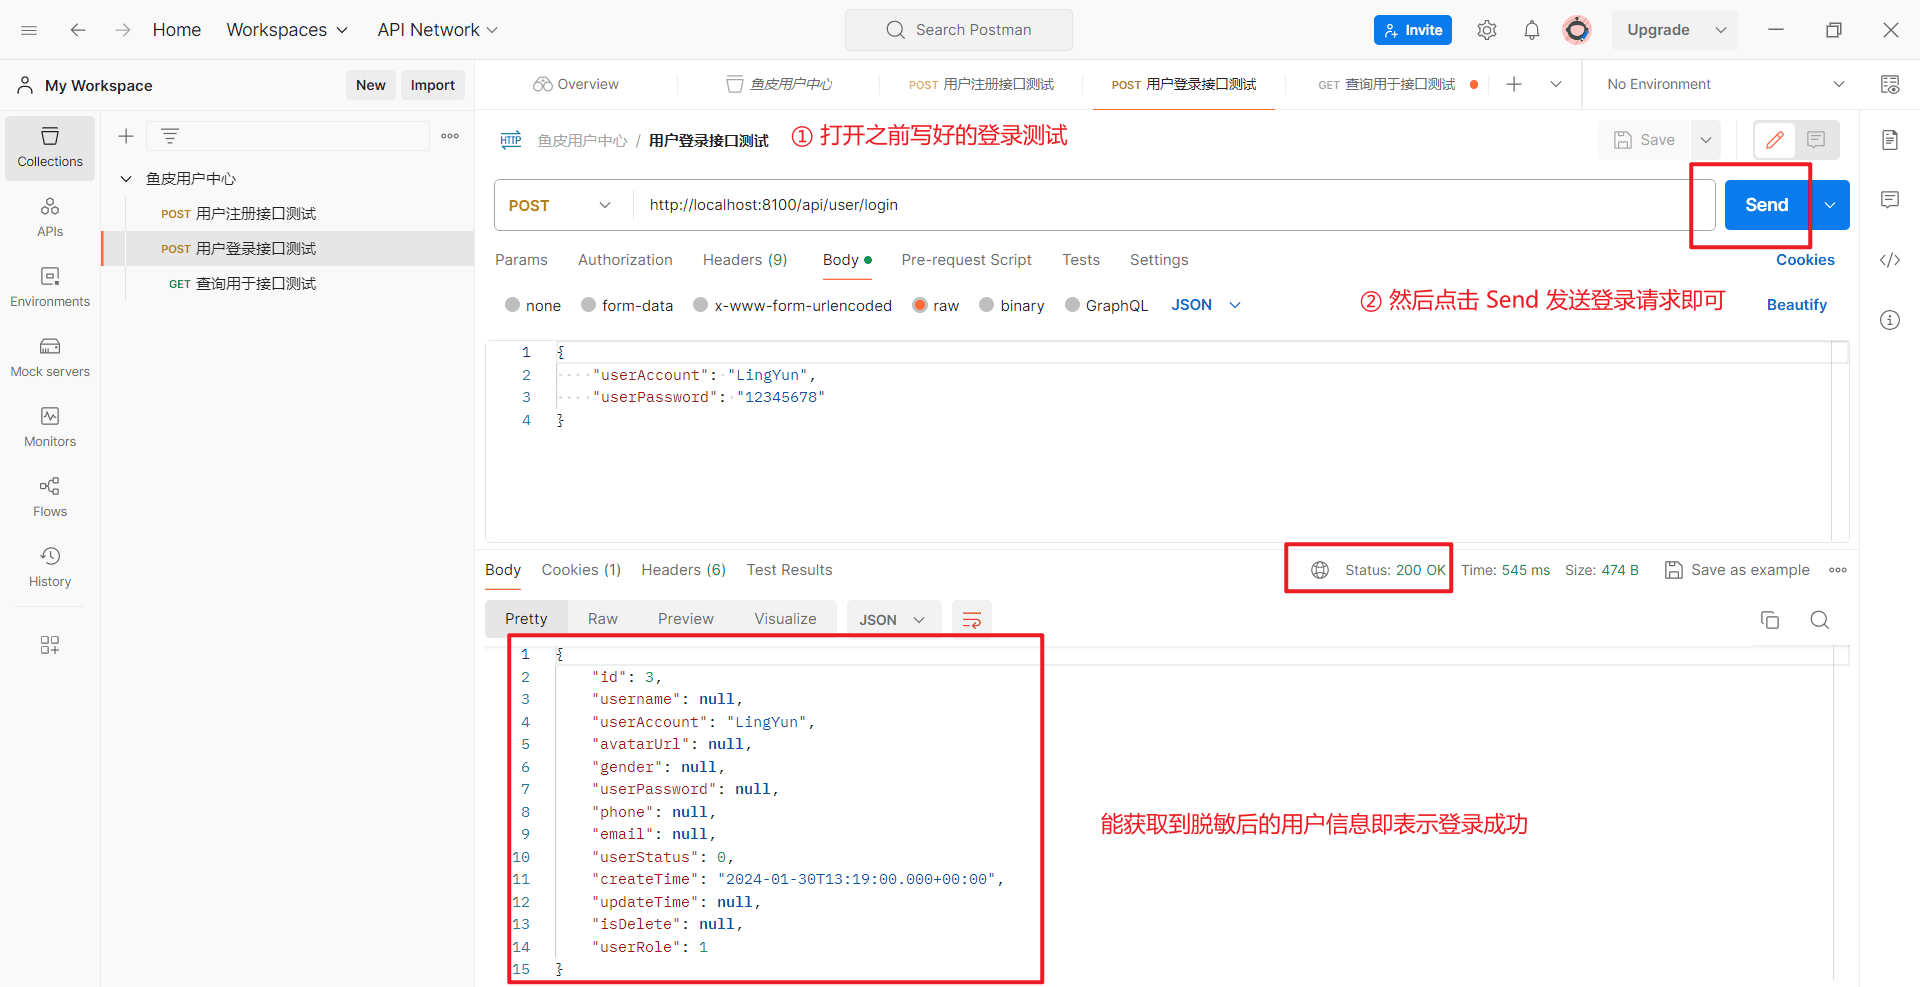The height and width of the screenshot is (987, 1920).
Task: Choose the none body radio option
Action: click(x=533, y=305)
